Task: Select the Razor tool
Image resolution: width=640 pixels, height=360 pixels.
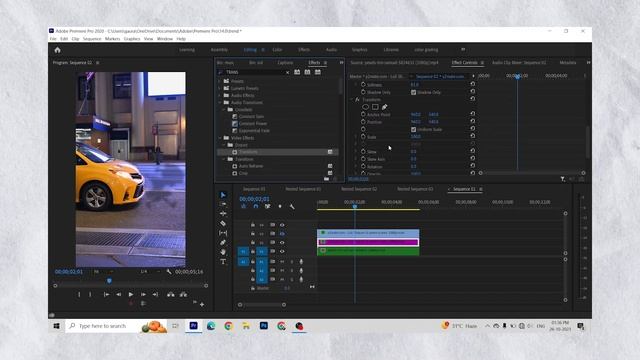Action: pyautogui.click(x=223, y=223)
